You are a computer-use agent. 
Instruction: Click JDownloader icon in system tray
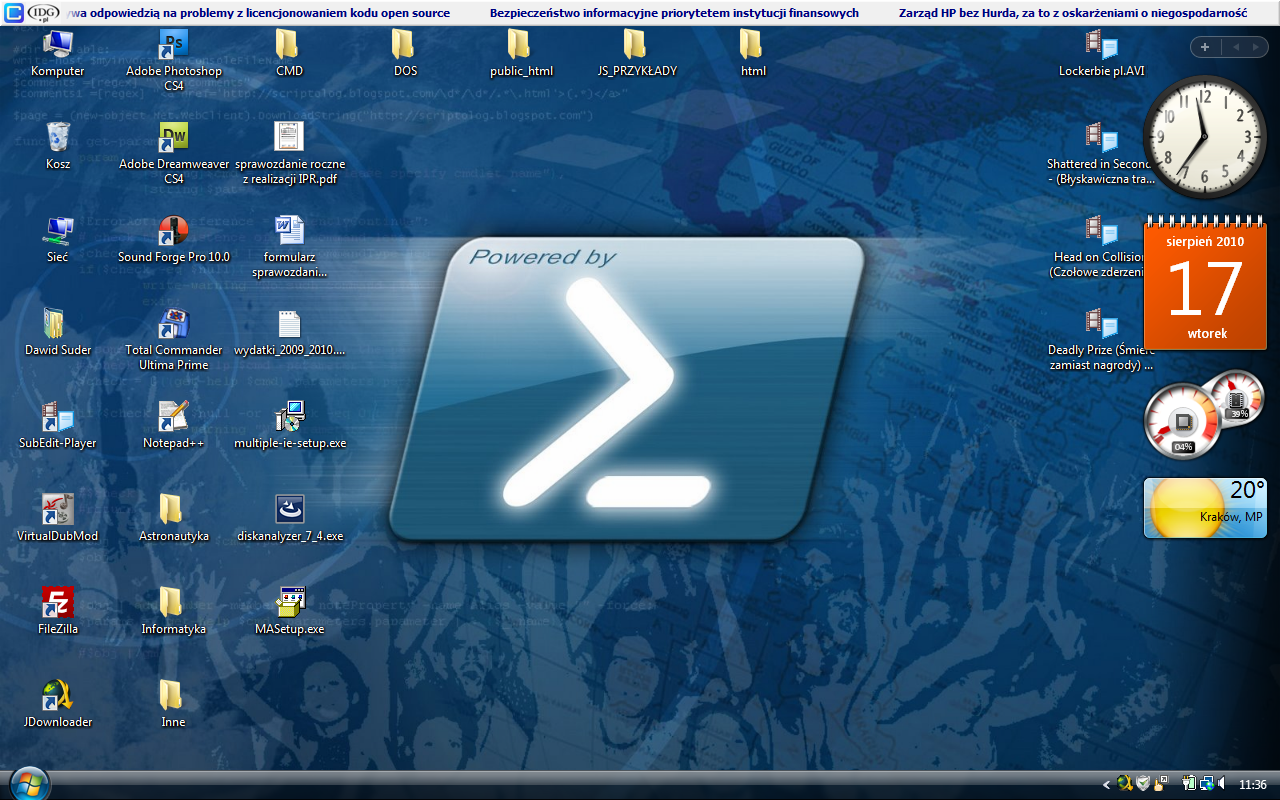point(1125,783)
